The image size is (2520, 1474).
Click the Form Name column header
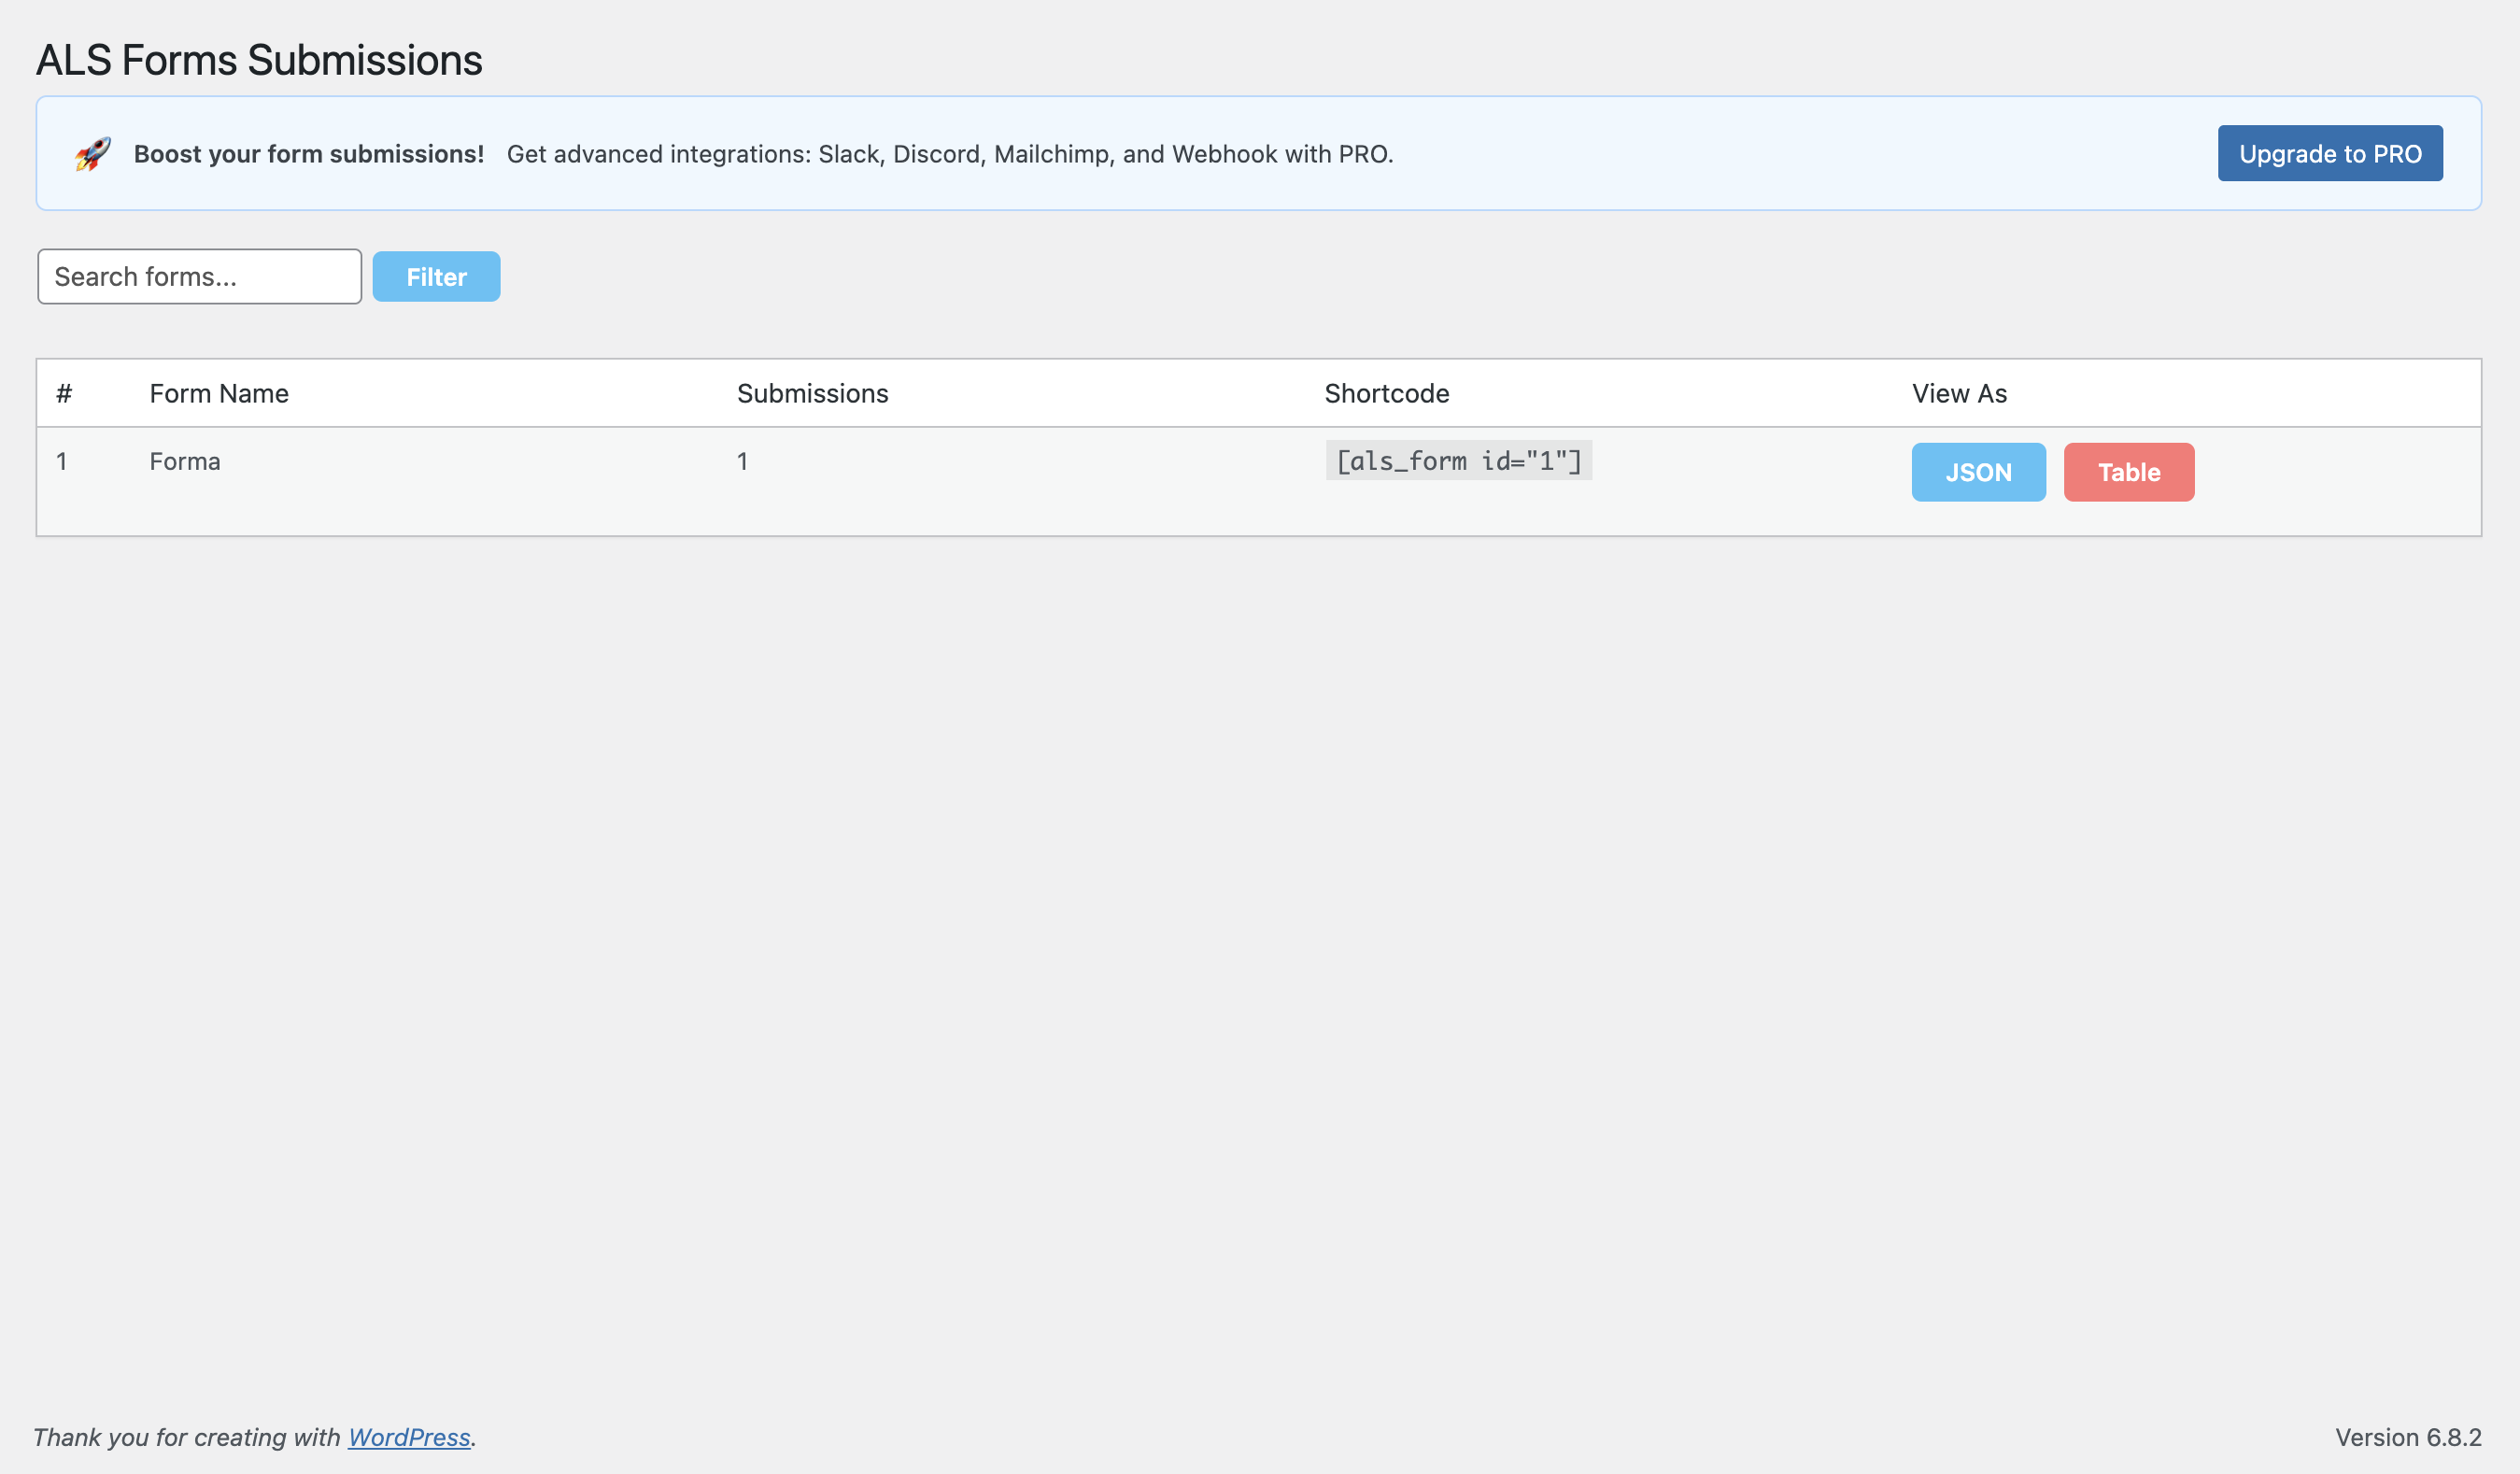point(219,393)
